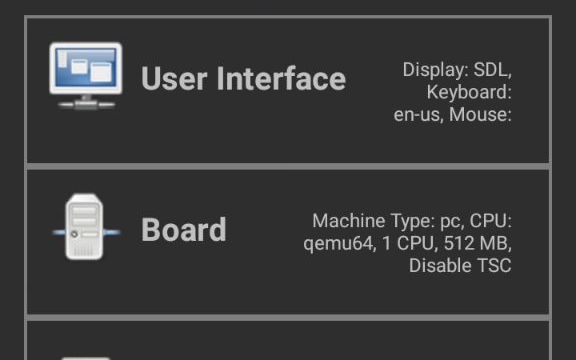The width and height of the screenshot is (576, 360).
Task: Tap the monitor icon's stand base
Action: [86, 104]
